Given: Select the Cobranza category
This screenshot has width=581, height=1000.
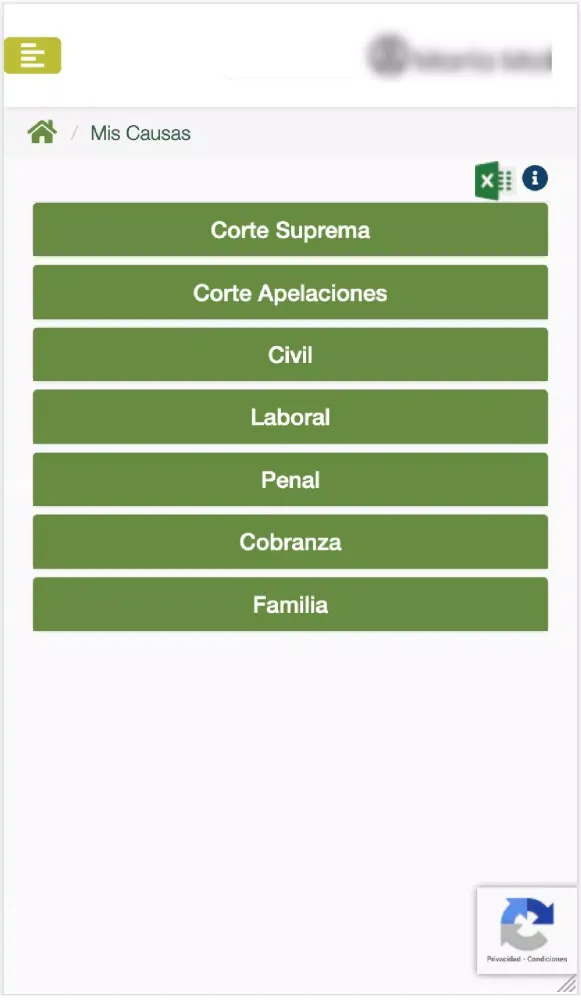Looking at the screenshot, I should coord(290,542).
